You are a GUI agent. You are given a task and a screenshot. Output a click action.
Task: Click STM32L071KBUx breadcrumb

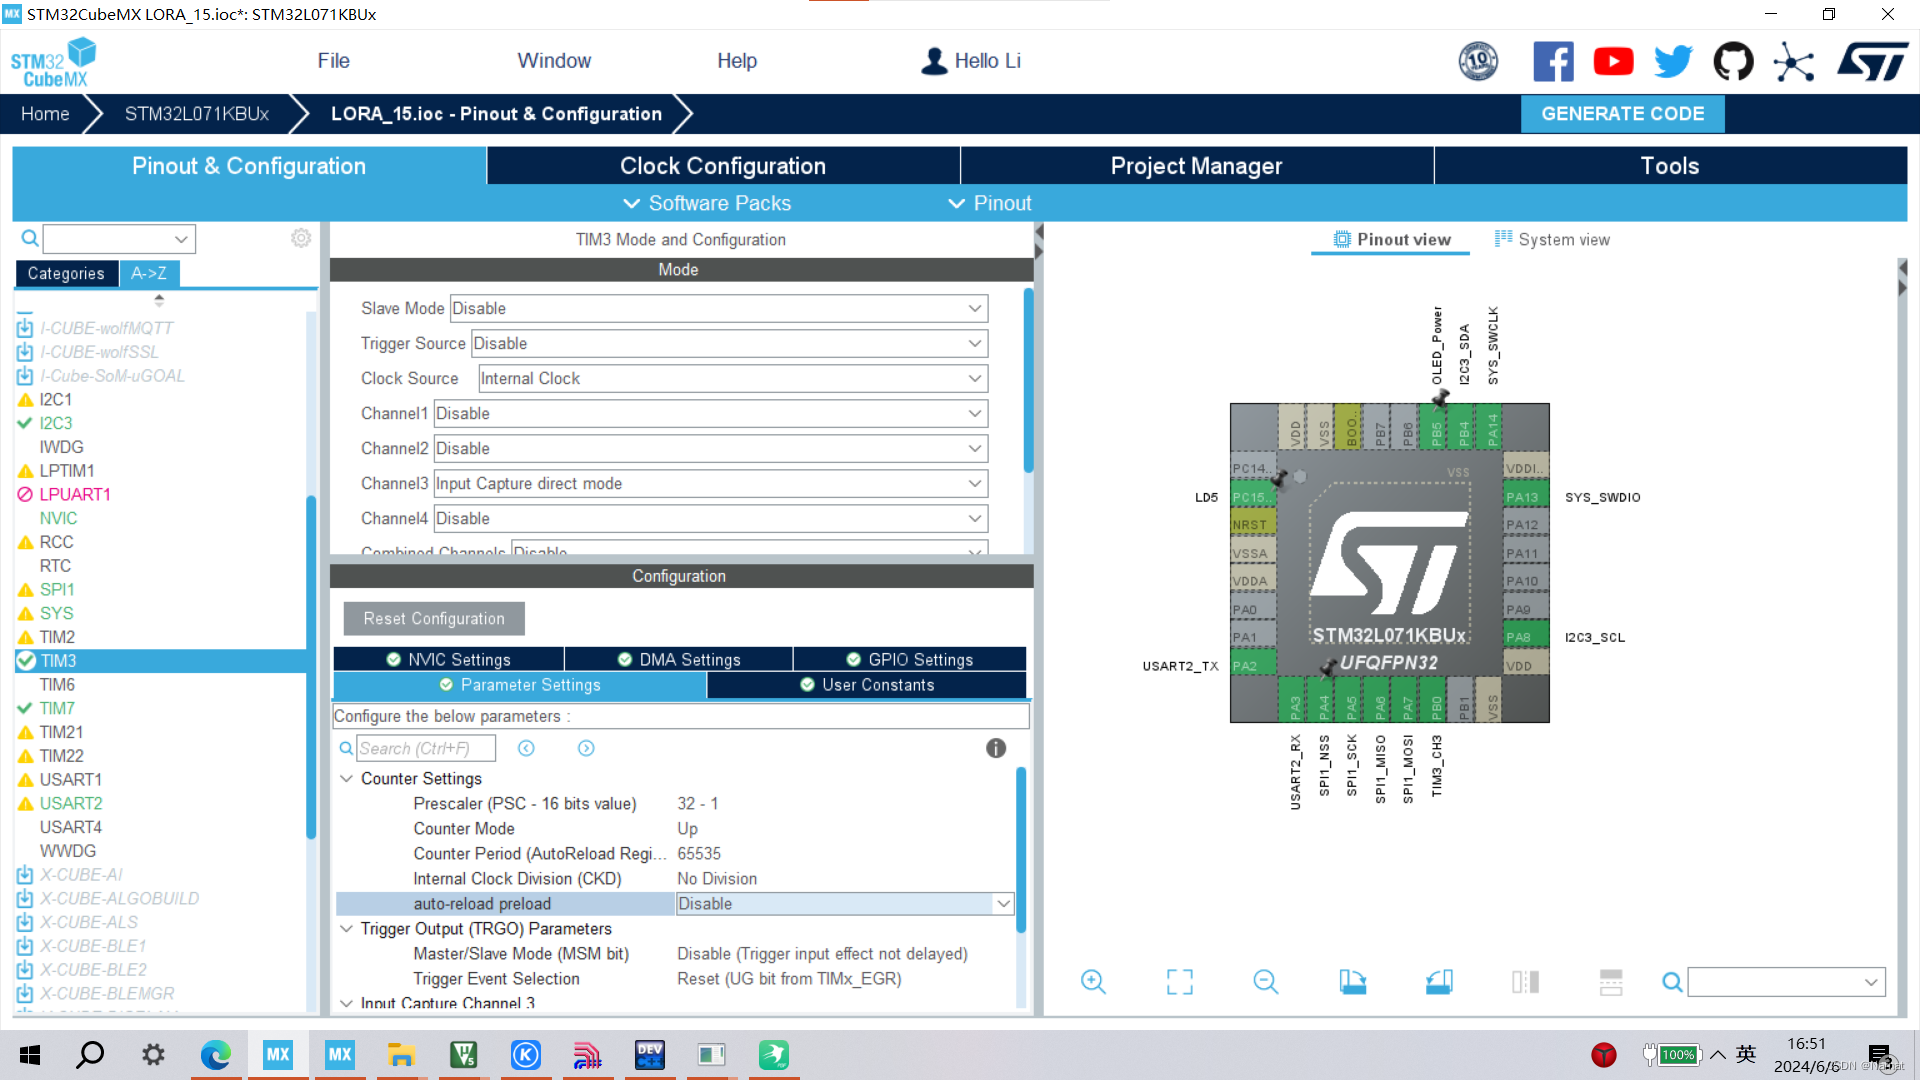coord(196,114)
